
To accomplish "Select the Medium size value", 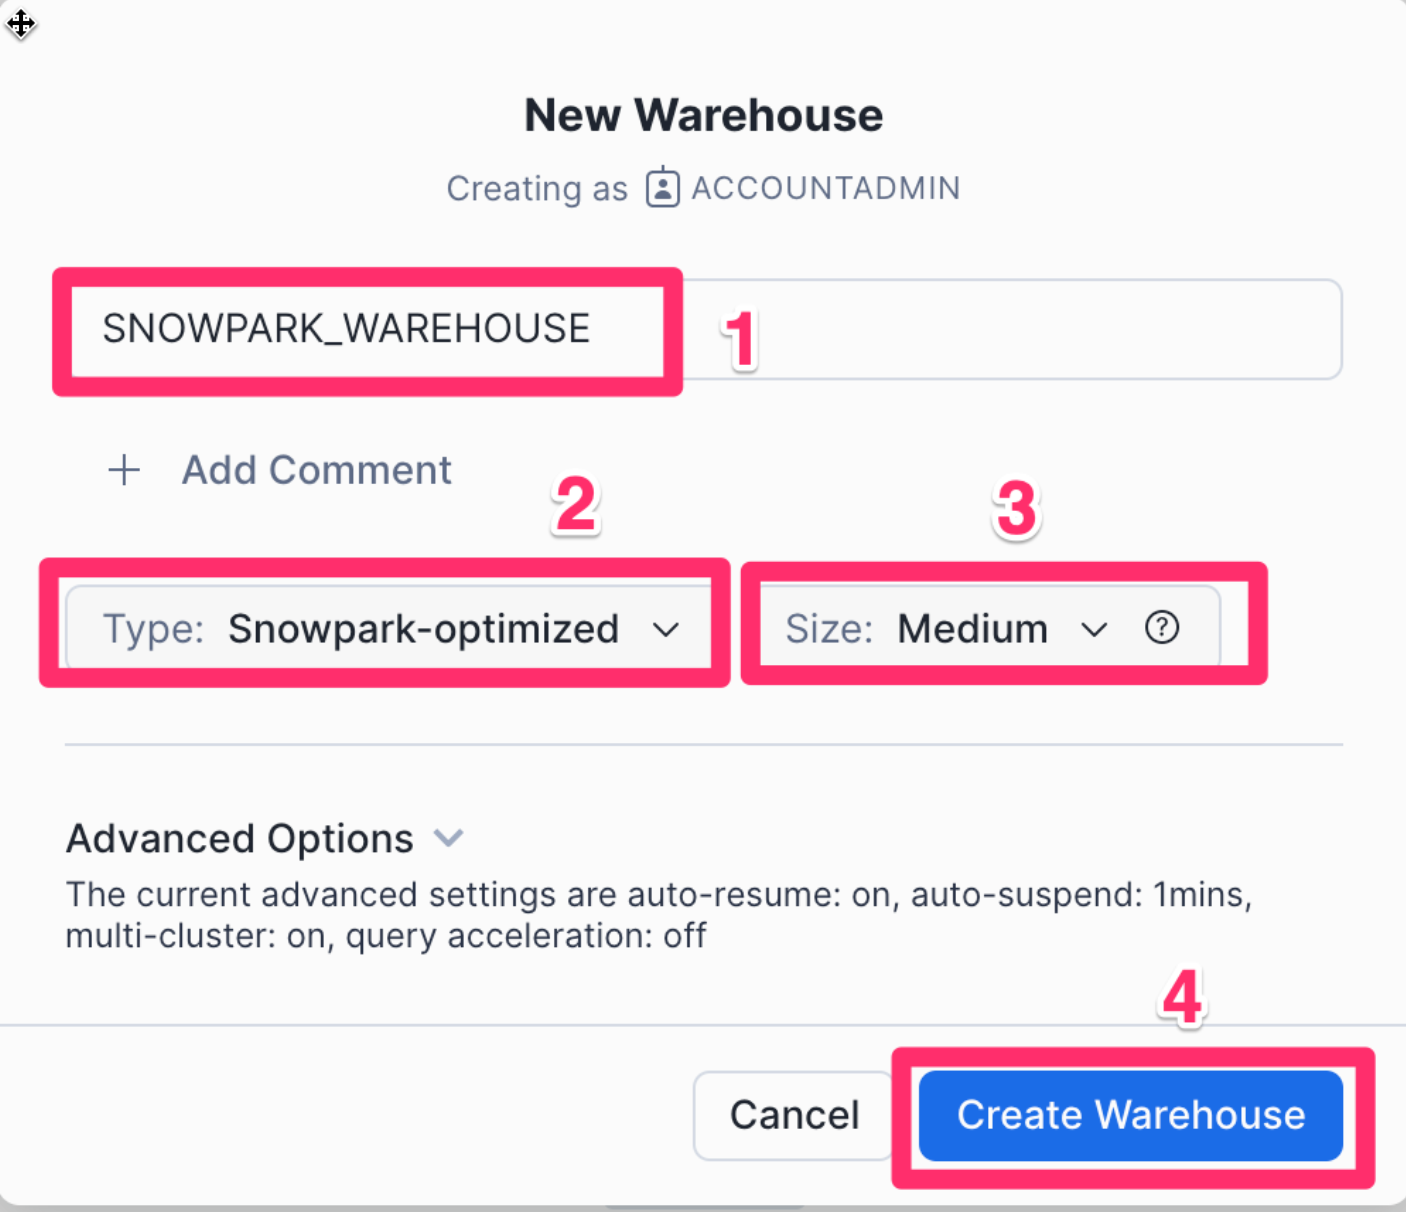I will (x=972, y=629).
